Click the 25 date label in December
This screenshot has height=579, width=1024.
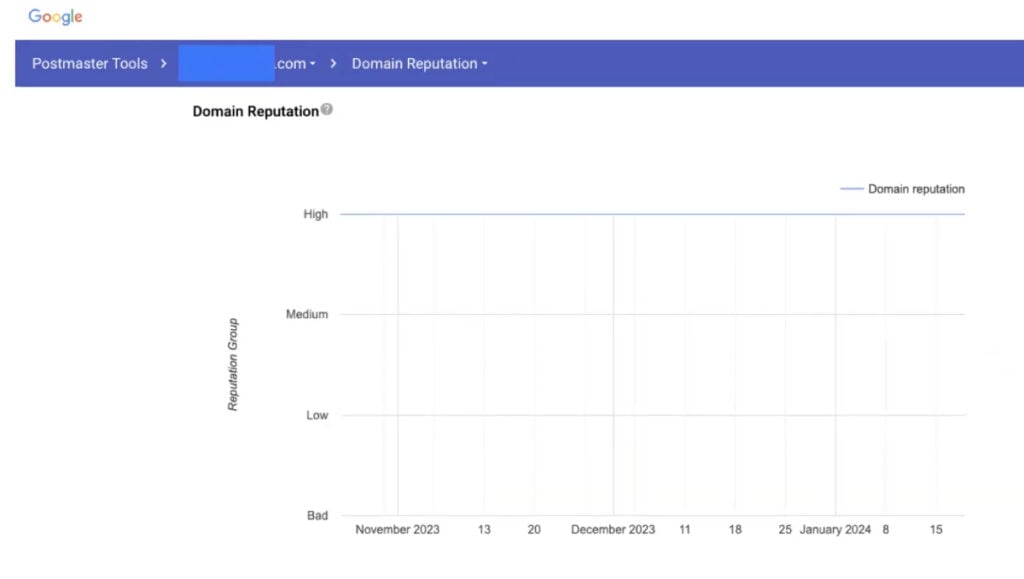coord(785,529)
